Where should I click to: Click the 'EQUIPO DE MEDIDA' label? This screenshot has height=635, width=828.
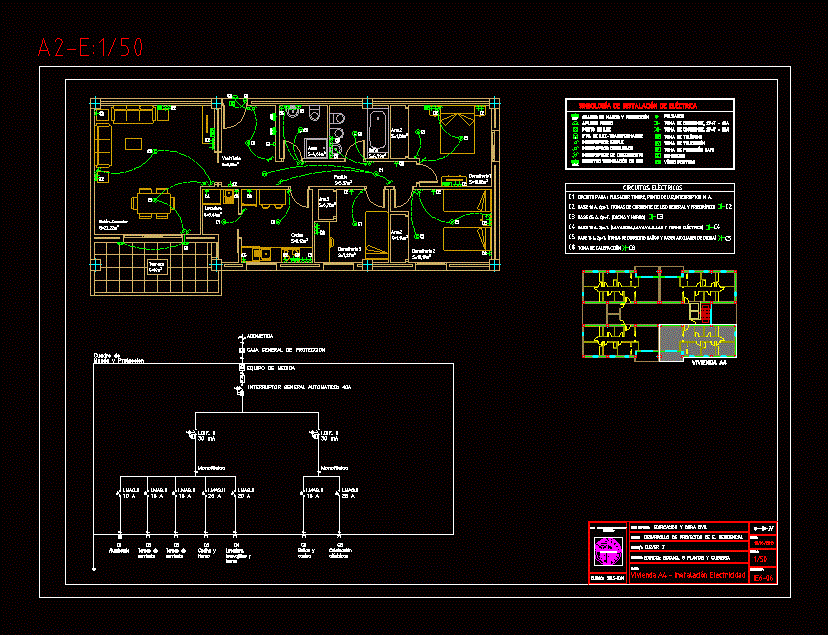pyautogui.click(x=271, y=368)
